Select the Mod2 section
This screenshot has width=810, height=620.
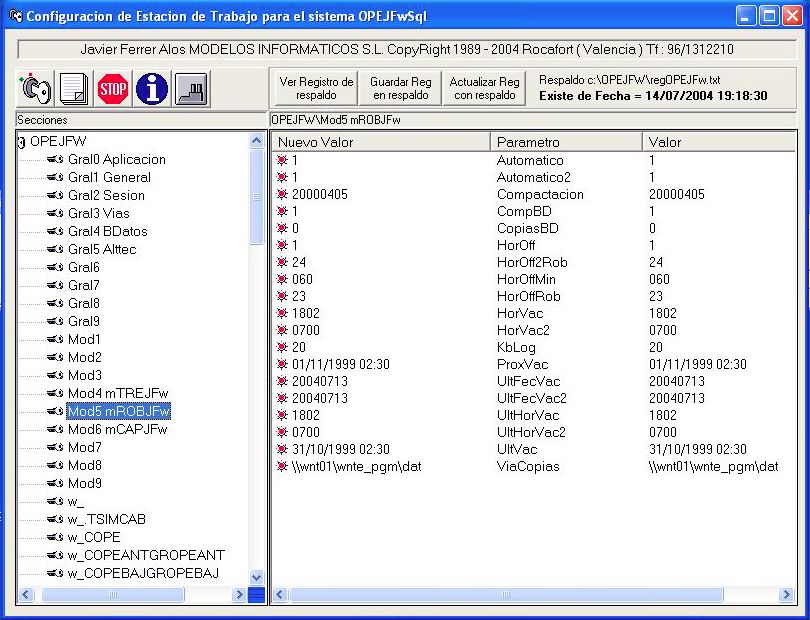coord(85,358)
